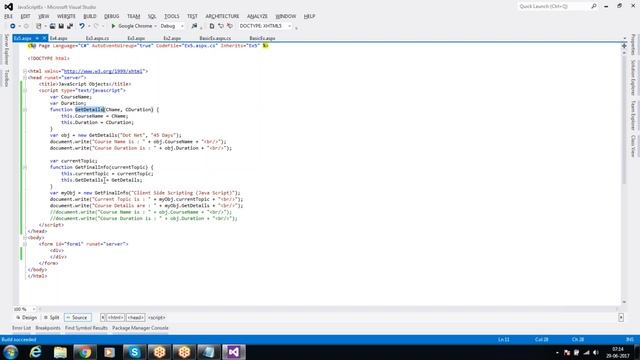This screenshot has height=360, width=640.
Task: Open the undo history dropdown arrow
Action: coord(89,26)
